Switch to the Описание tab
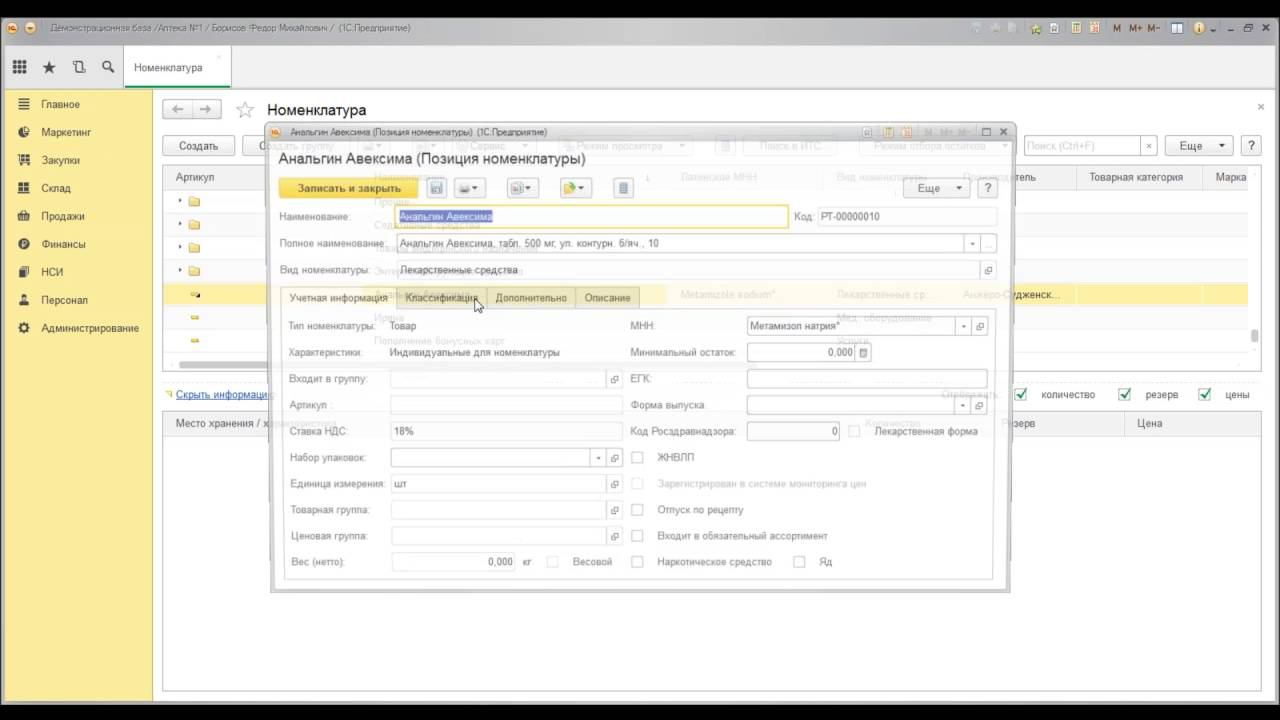The width and height of the screenshot is (1280, 720). point(607,298)
